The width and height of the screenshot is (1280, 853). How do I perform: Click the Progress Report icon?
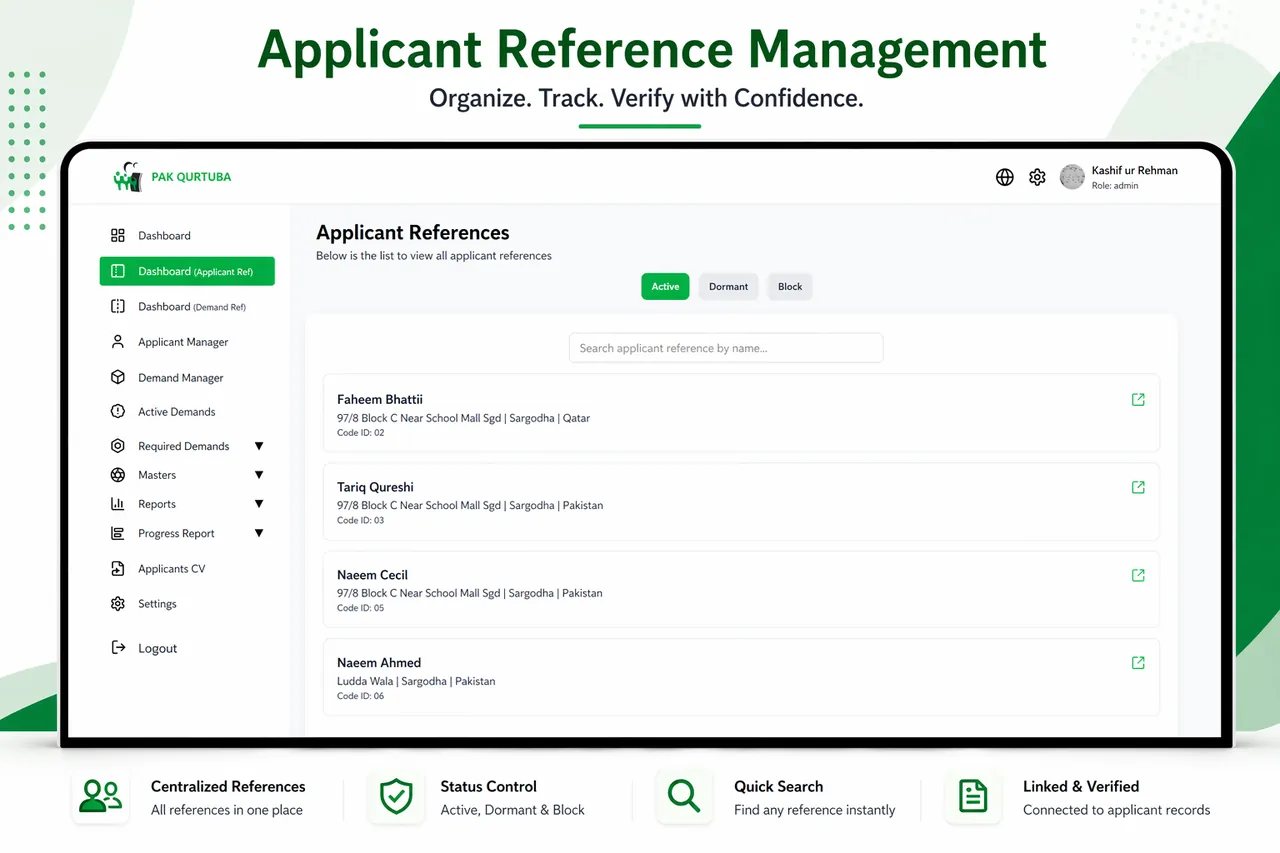(x=118, y=534)
